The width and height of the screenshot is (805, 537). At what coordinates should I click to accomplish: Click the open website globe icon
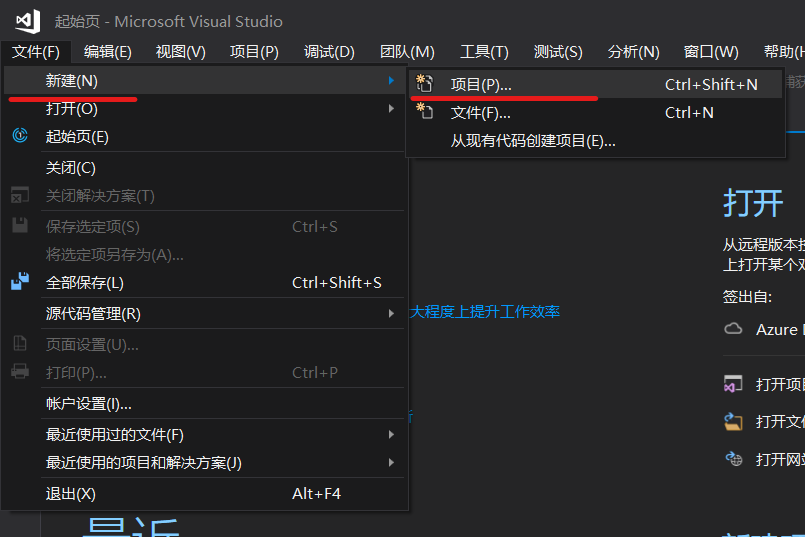[x=733, y=458]
